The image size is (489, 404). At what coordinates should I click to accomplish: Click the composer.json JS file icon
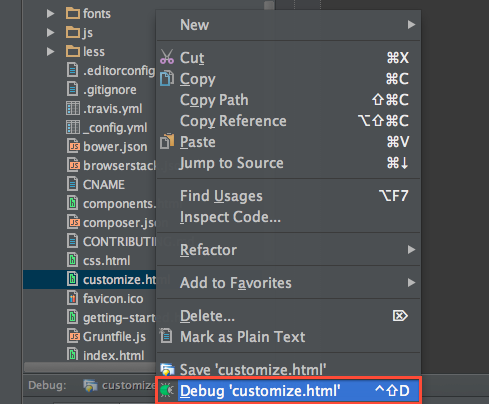[73, 222]
